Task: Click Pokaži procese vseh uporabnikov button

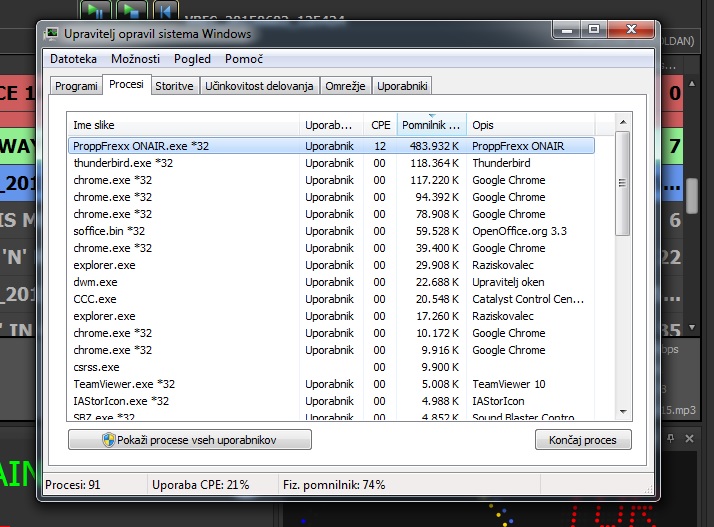Action: coord(190,440)
